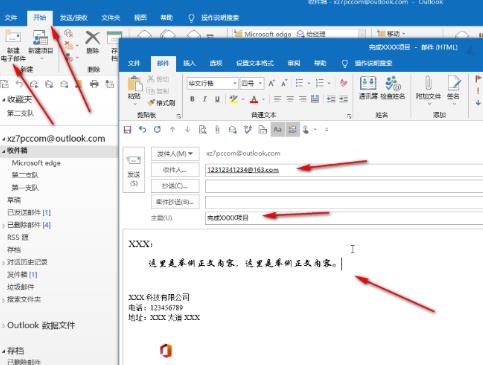Open the Send/Receive tab in the main window
Viewport: 483px width, 365px height.
73,18
